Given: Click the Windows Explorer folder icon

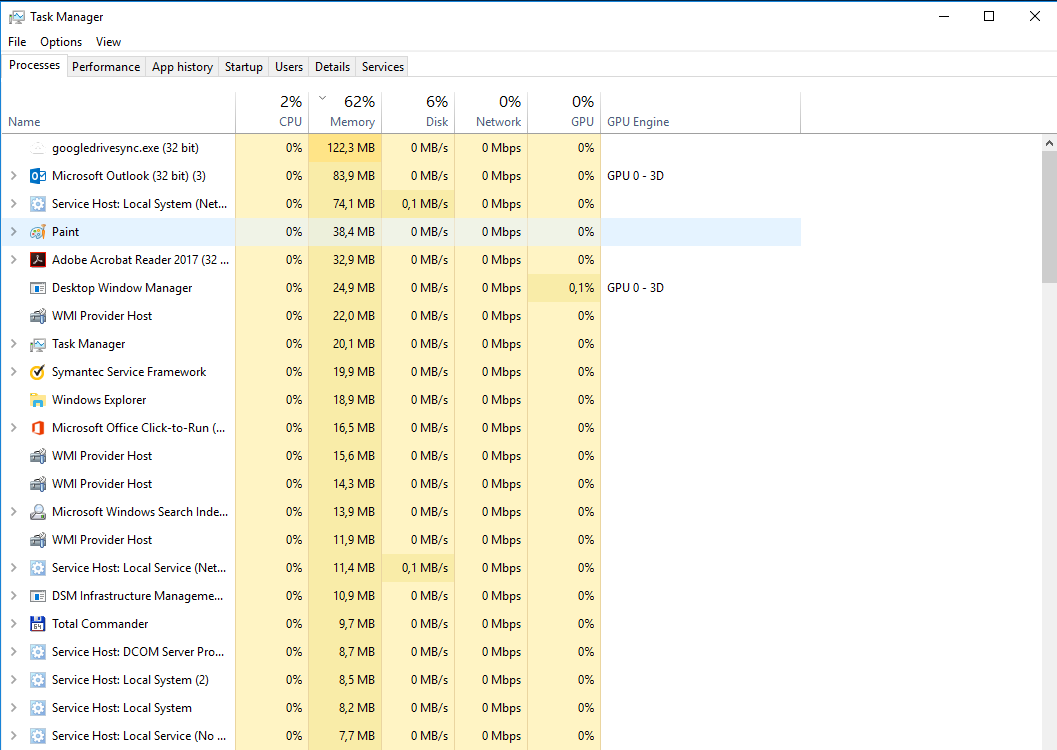Looking at the screenshot, I should point(38,400).
